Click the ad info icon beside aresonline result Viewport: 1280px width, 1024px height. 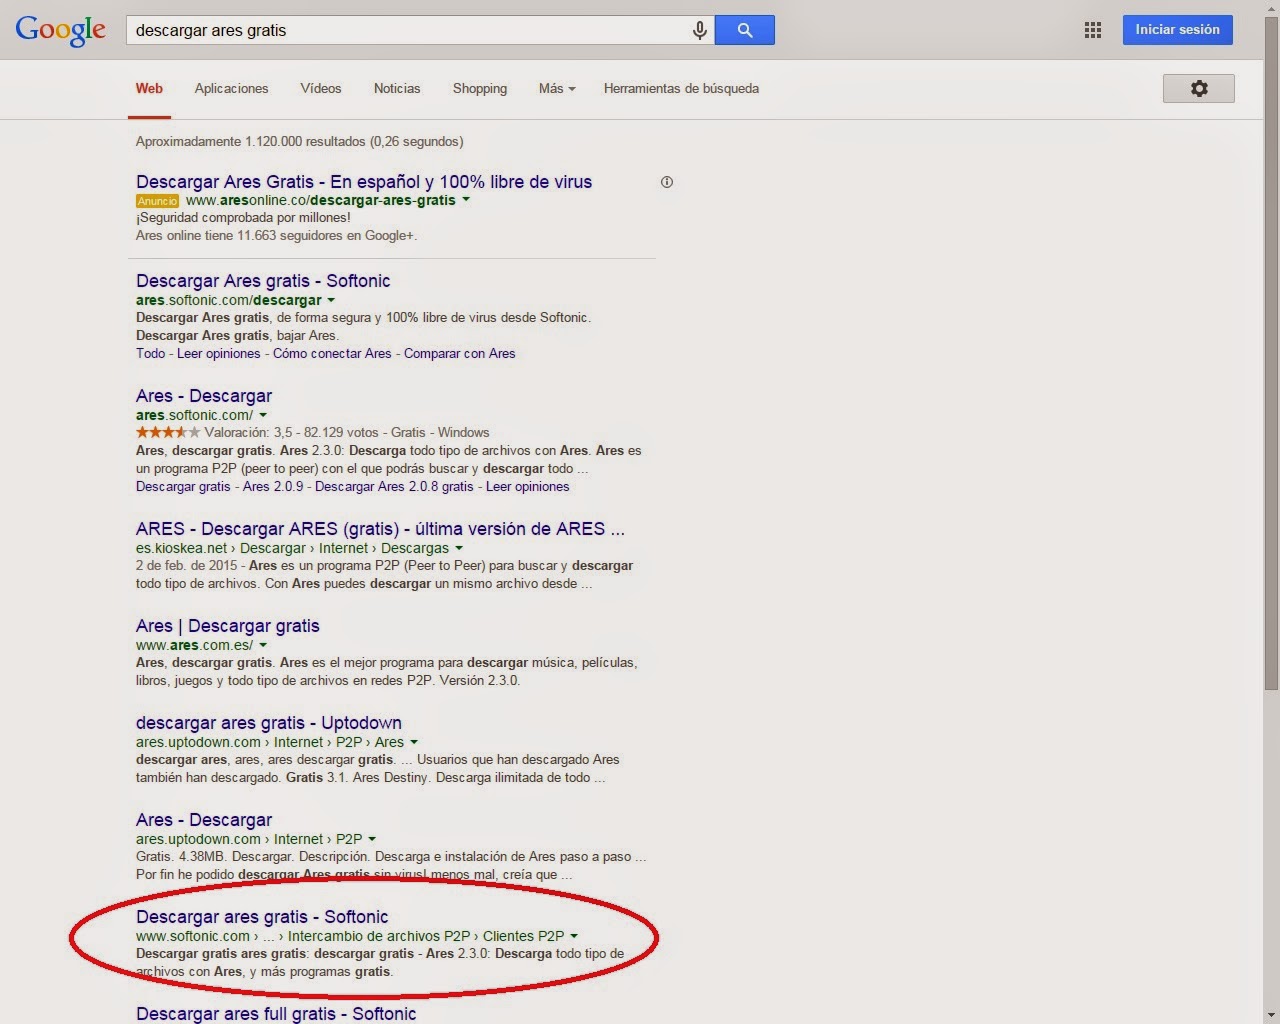coord(667,182)
